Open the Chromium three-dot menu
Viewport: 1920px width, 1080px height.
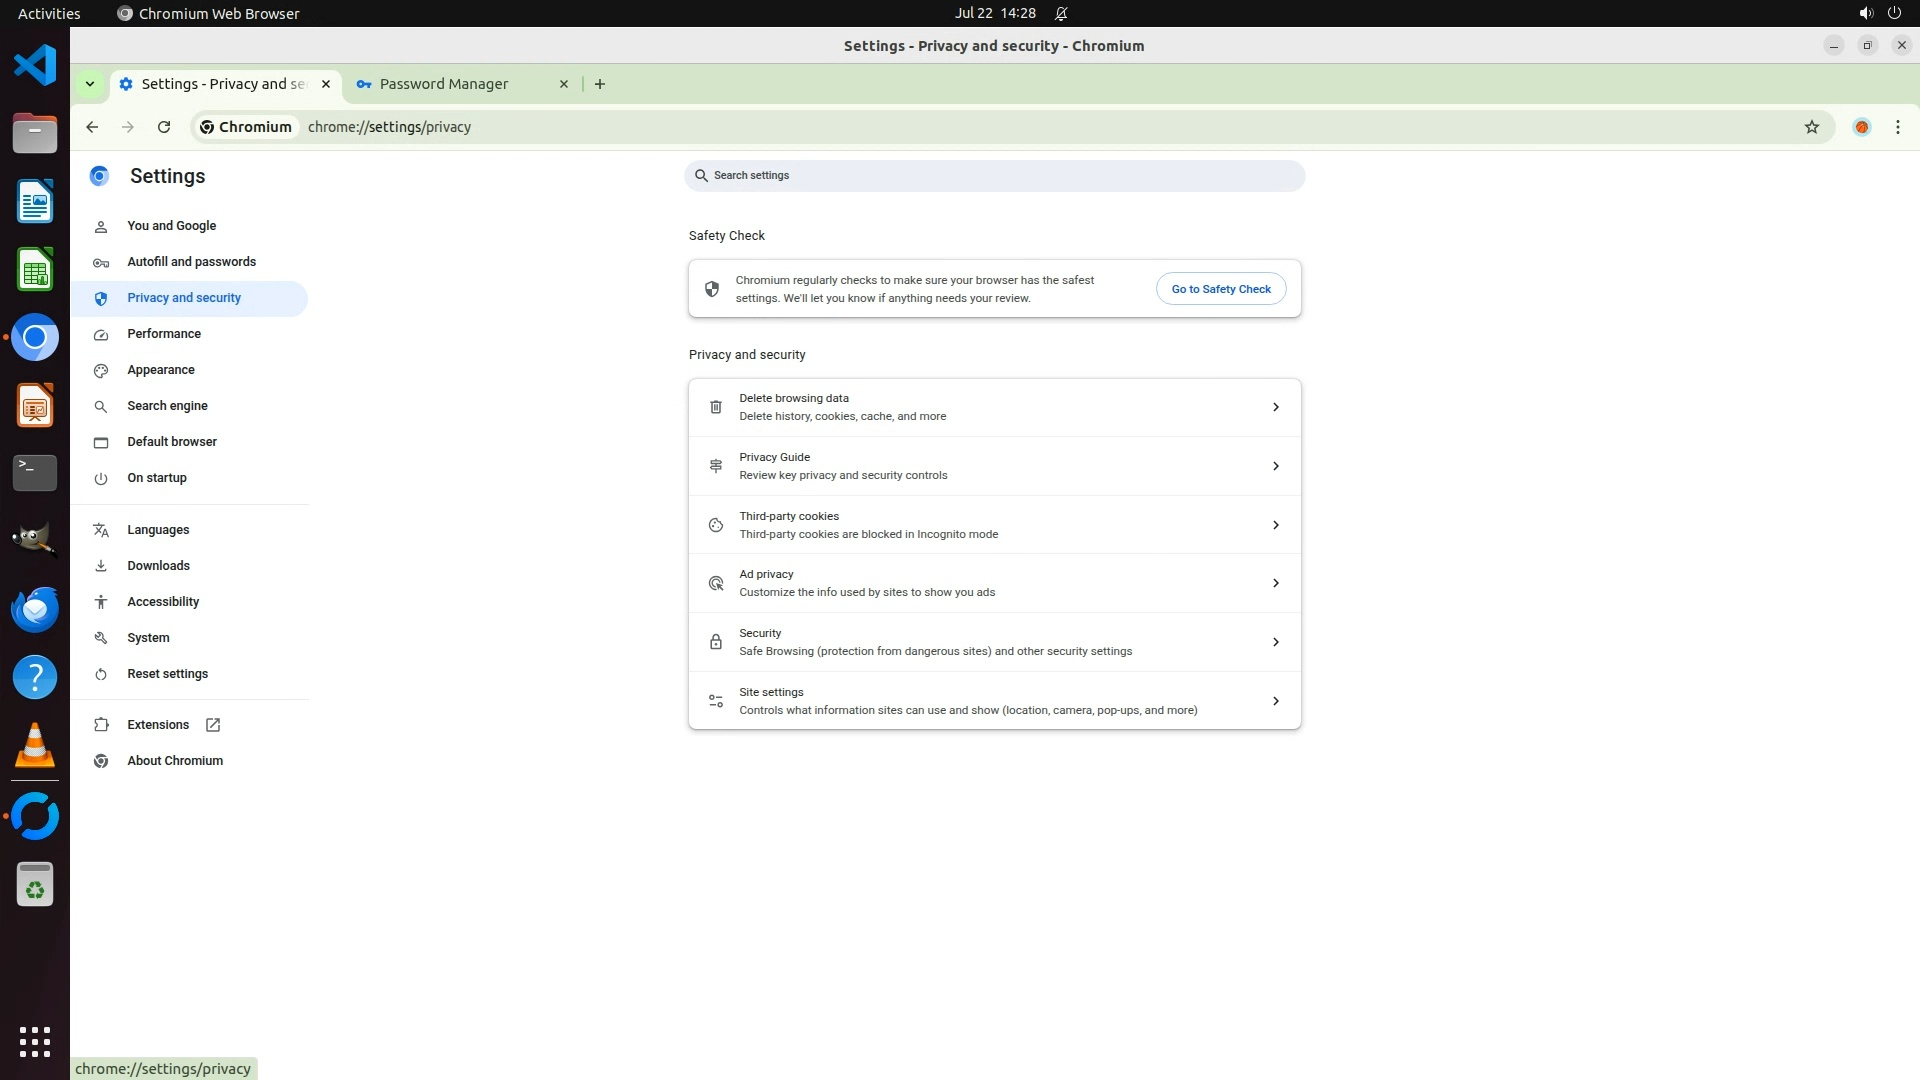pyautogui.click(x=1897, y=127)
